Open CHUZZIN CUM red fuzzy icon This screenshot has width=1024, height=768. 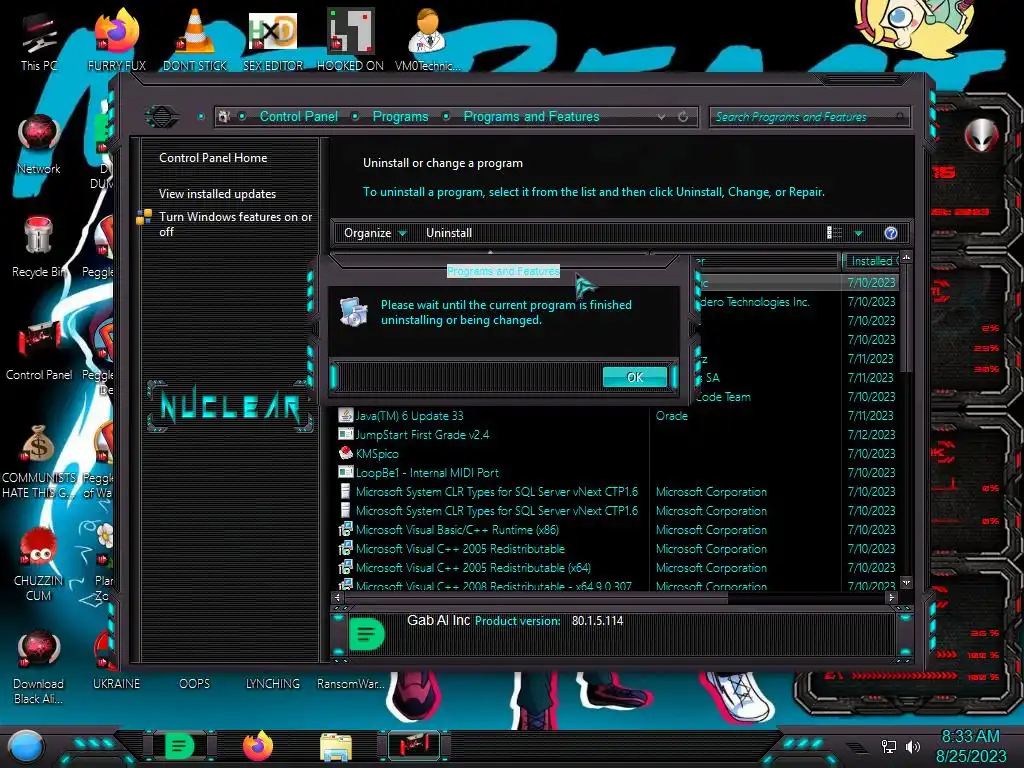[39, 565]
